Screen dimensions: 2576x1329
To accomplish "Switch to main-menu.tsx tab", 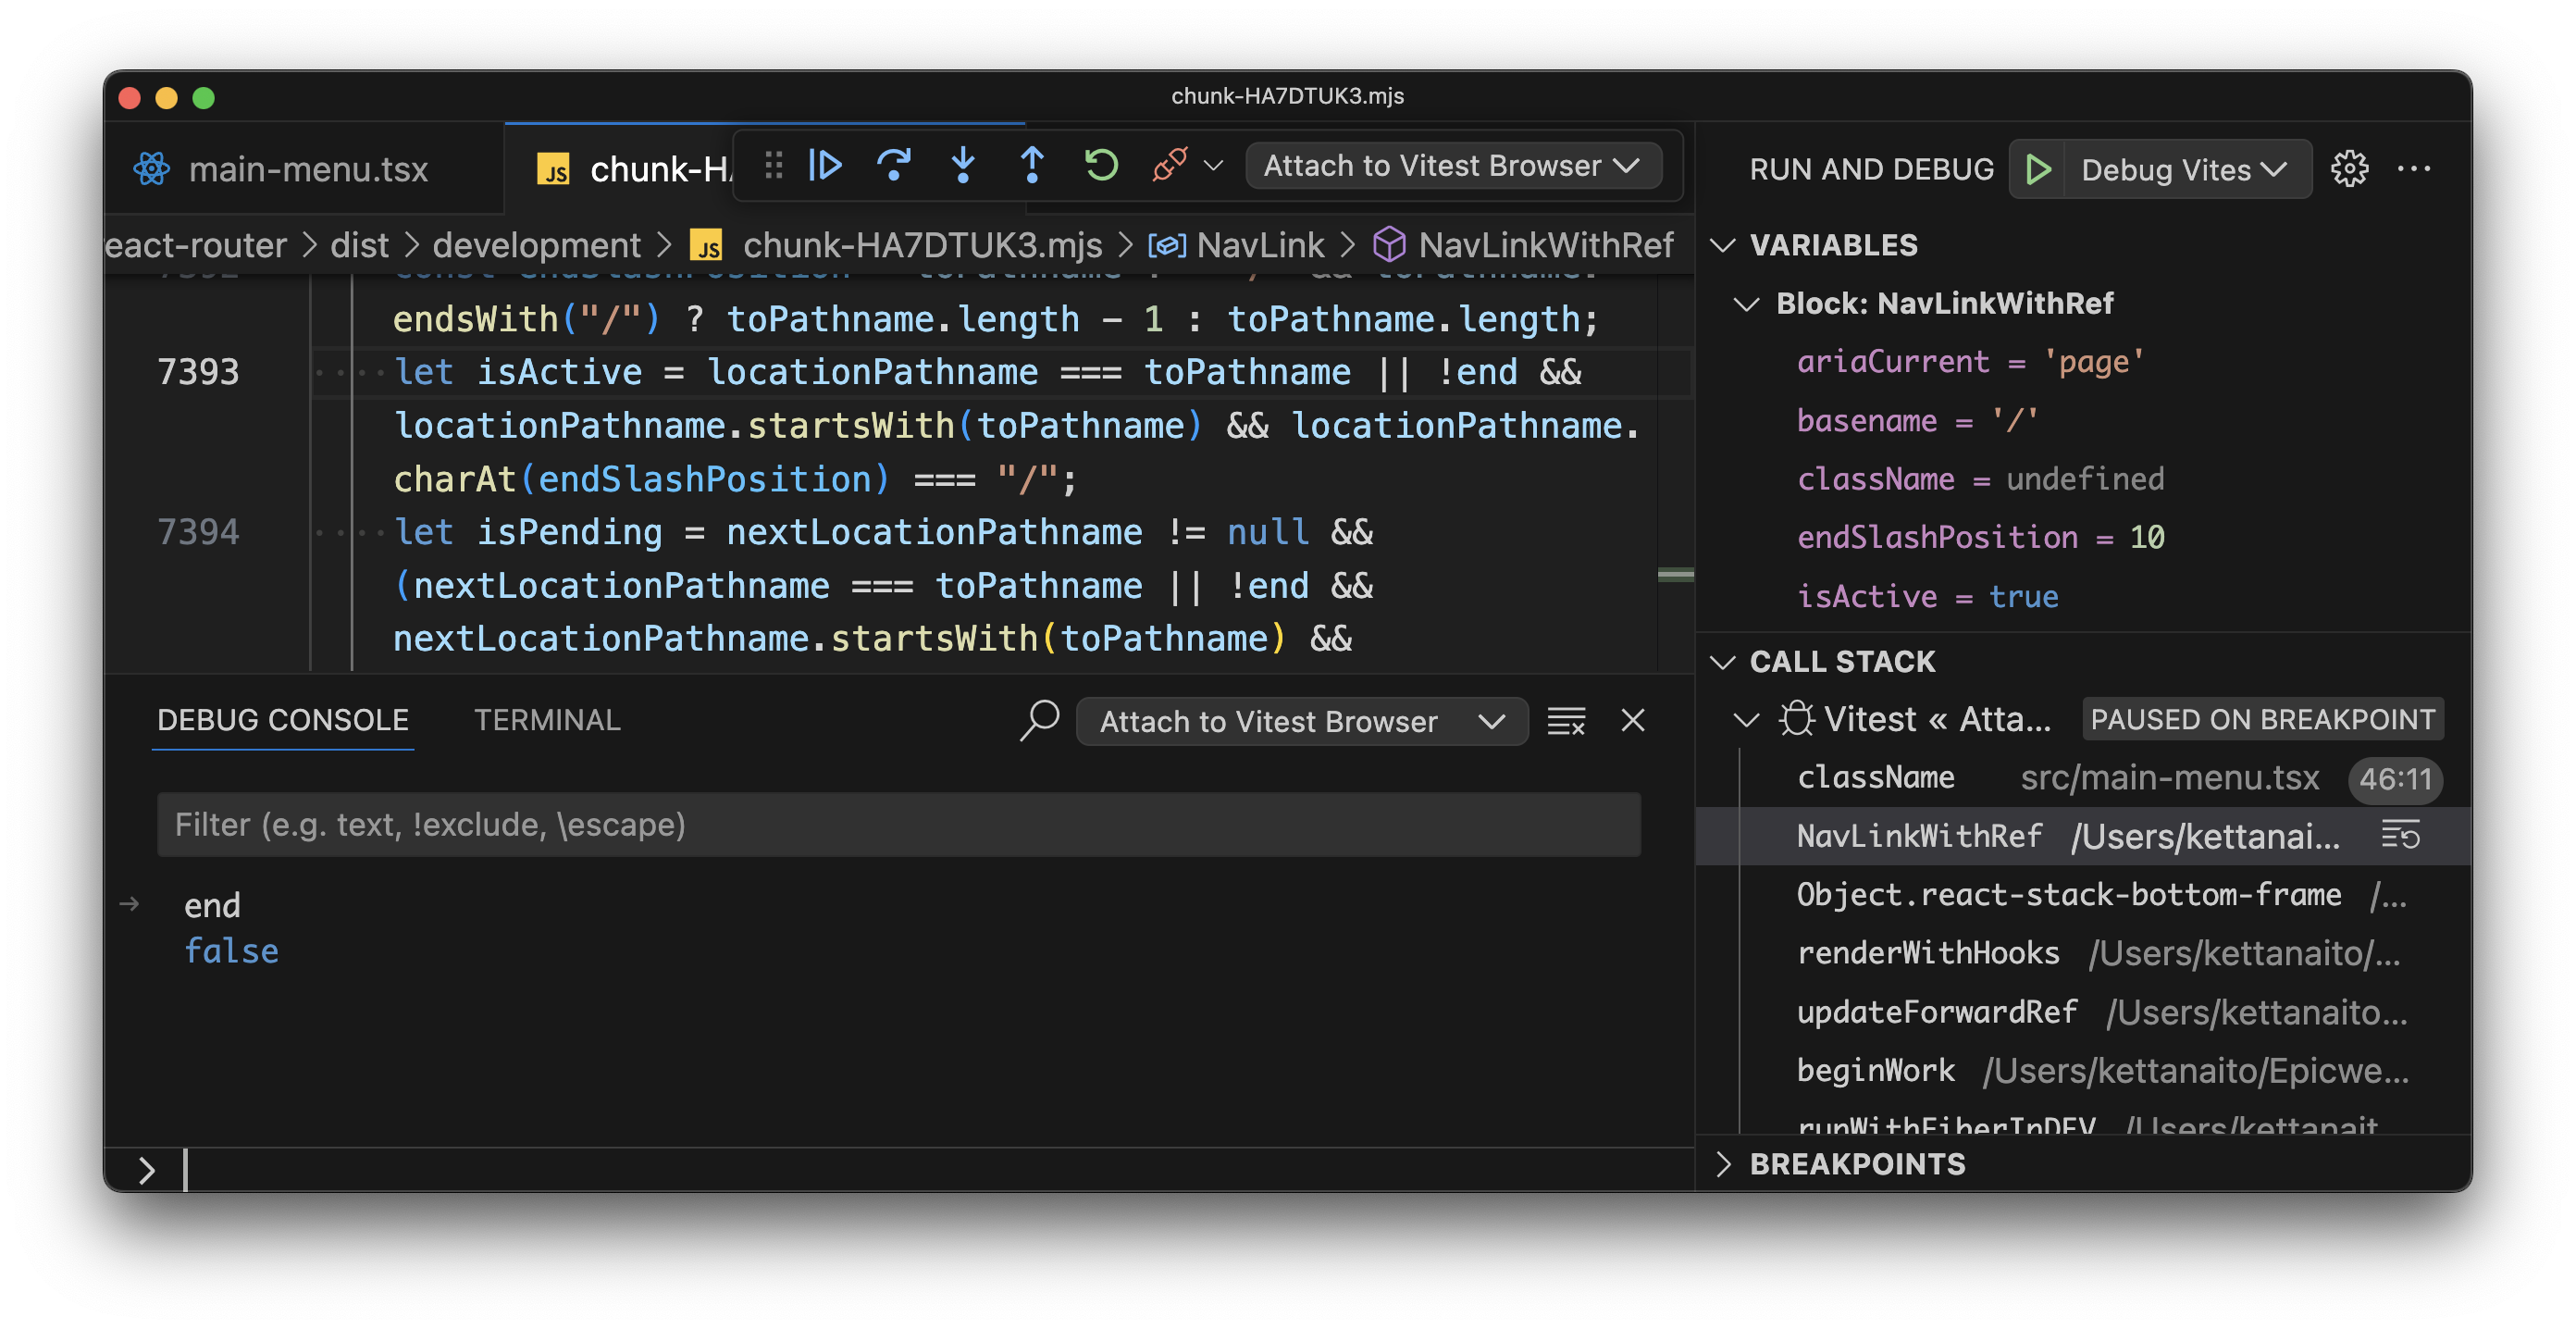I will 304,169.
